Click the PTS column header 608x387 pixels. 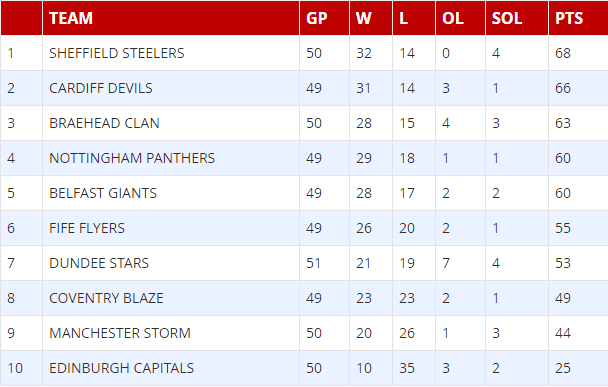569,18
